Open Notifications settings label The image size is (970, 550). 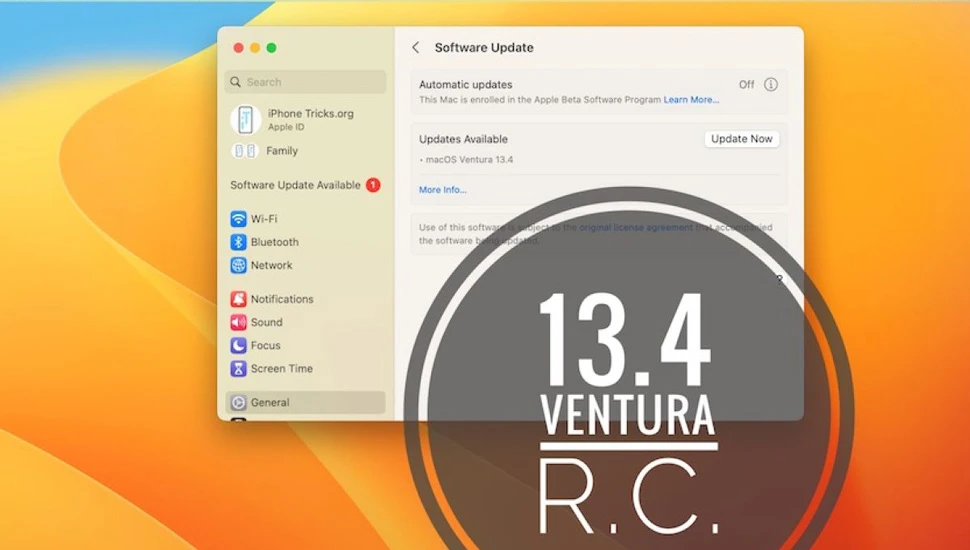[282, 299]
